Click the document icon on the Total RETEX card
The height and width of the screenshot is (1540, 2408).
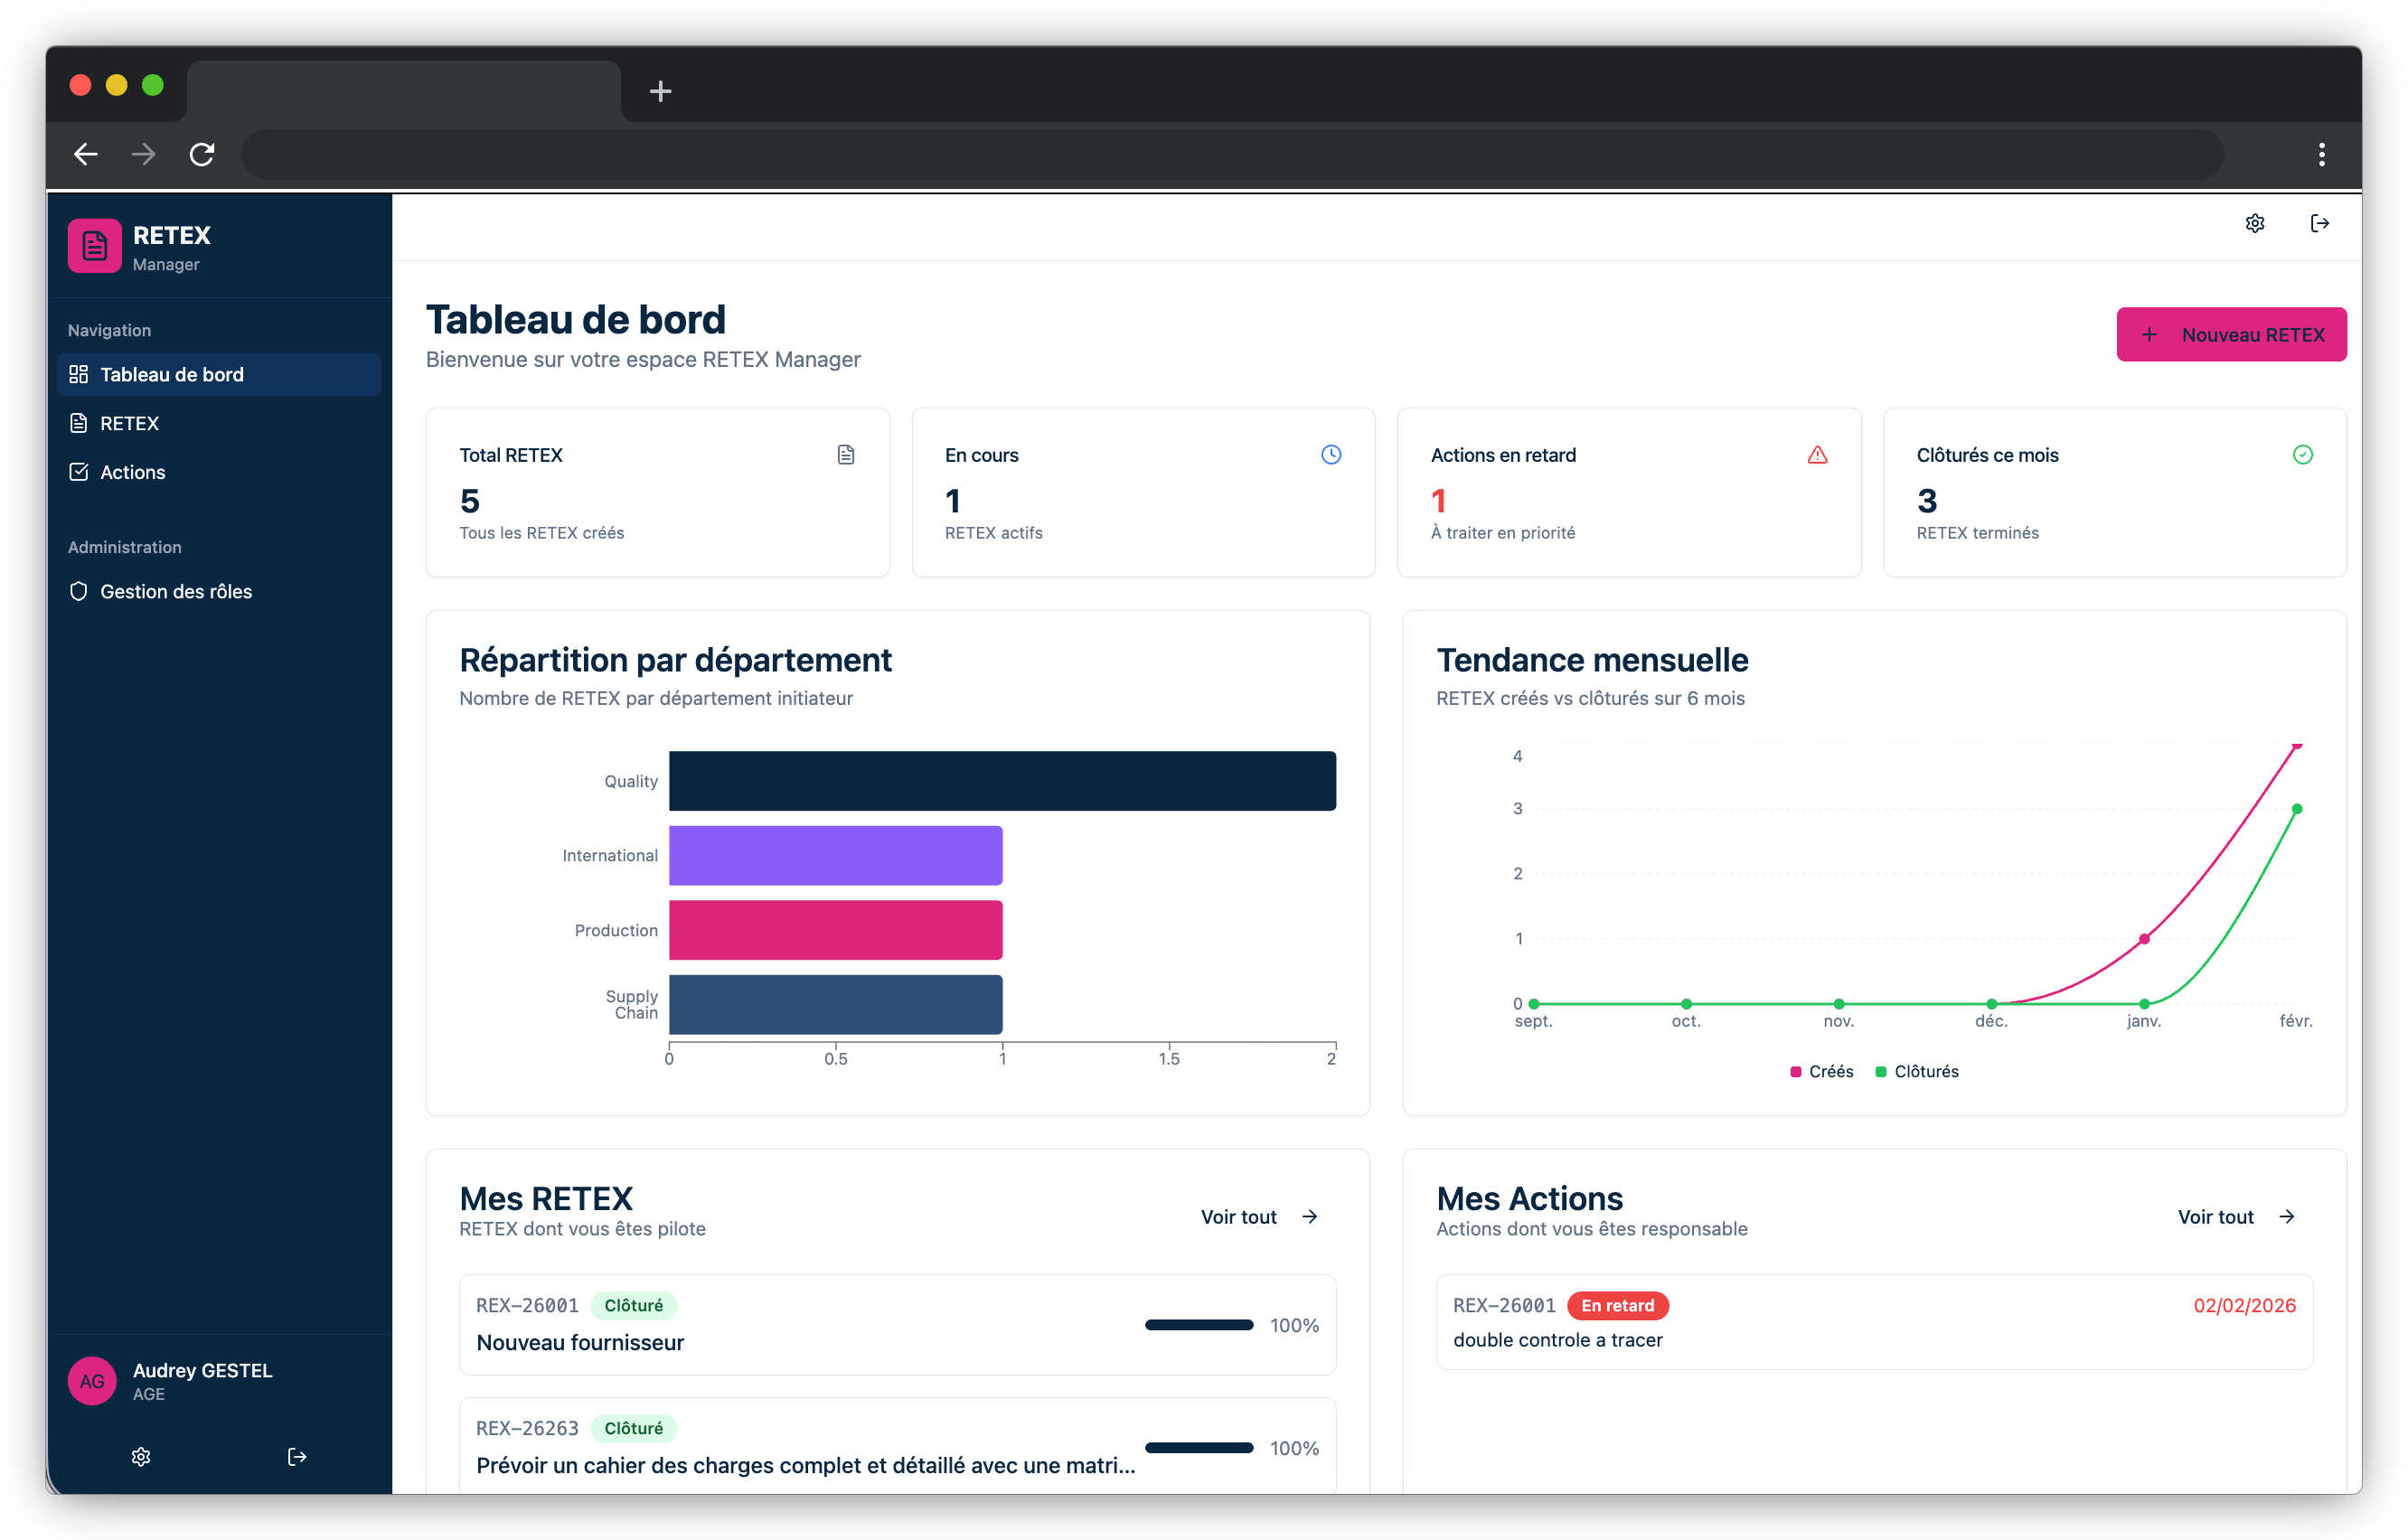(x=846, y=454)
